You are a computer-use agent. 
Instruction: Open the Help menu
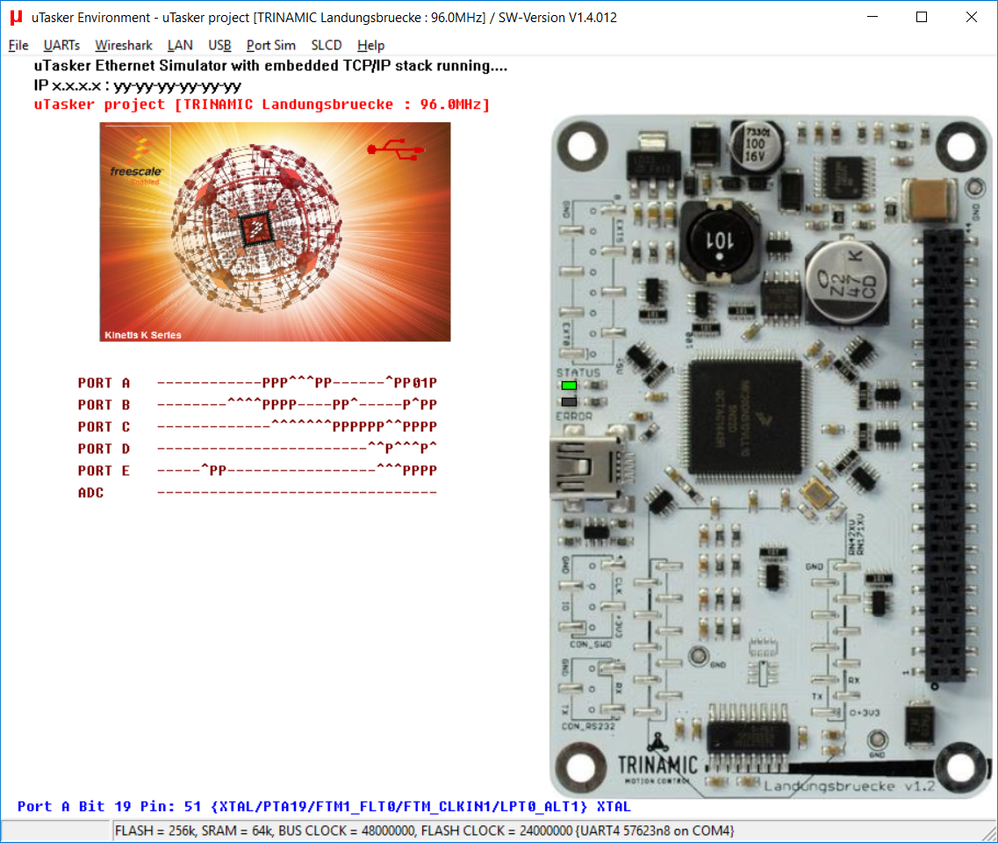[x=370, y=45]
